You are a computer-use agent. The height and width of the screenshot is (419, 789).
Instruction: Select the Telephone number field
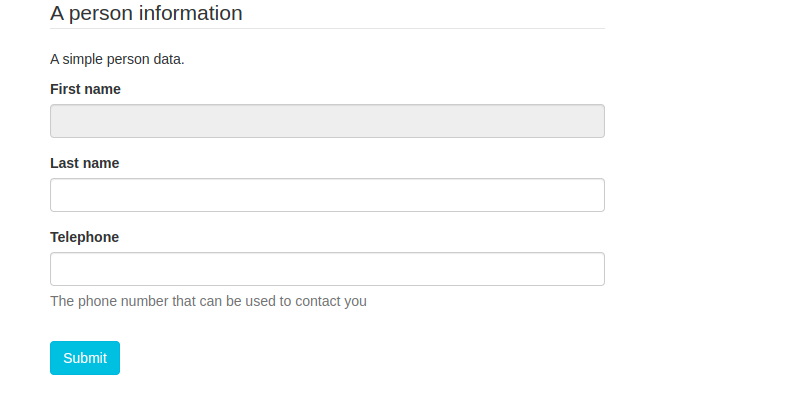pyautogui.click(x=327, y=269)
